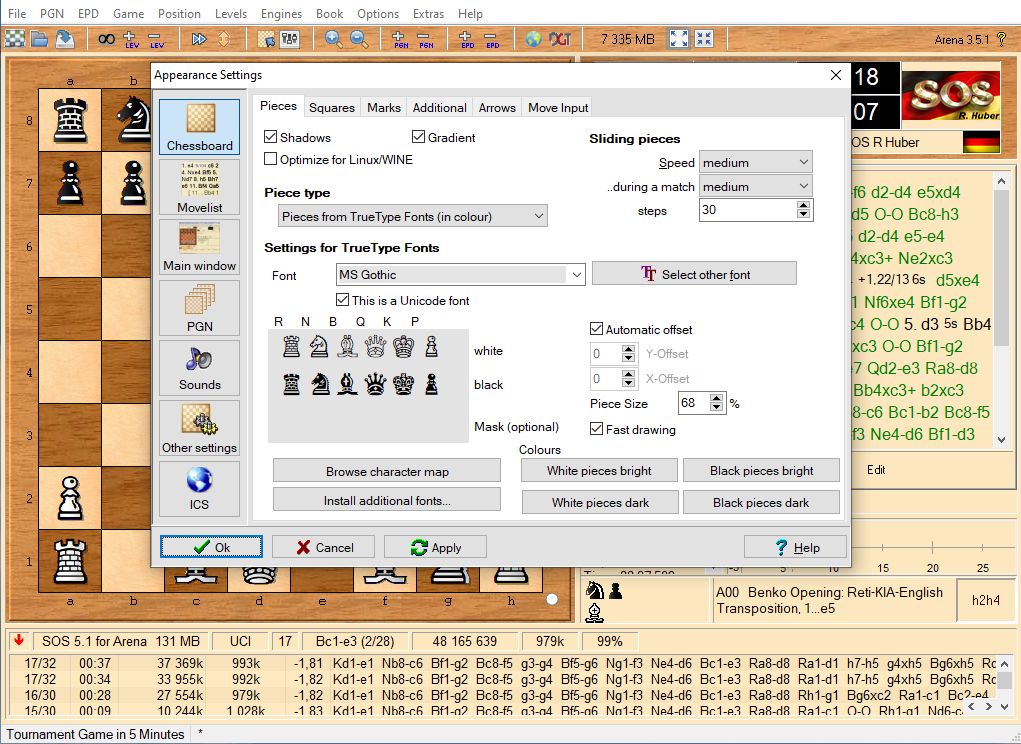
Task: Open the Font dropdown showing MS Gothic
Action: coord(460,275)
